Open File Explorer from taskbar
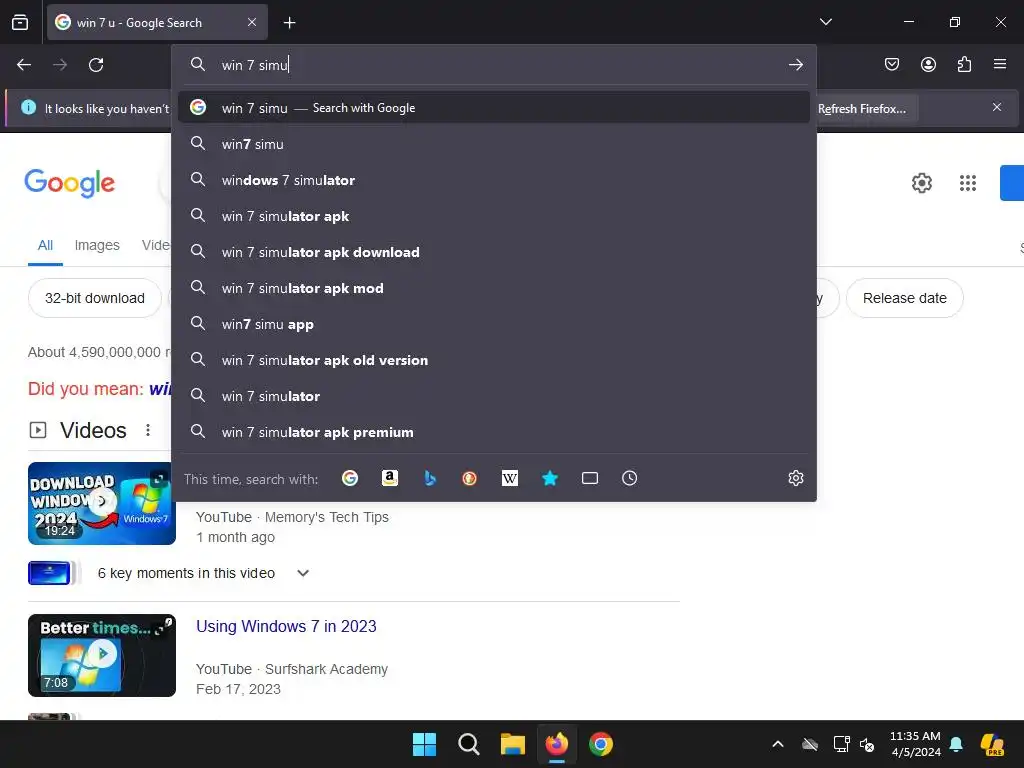 [513, 744]
